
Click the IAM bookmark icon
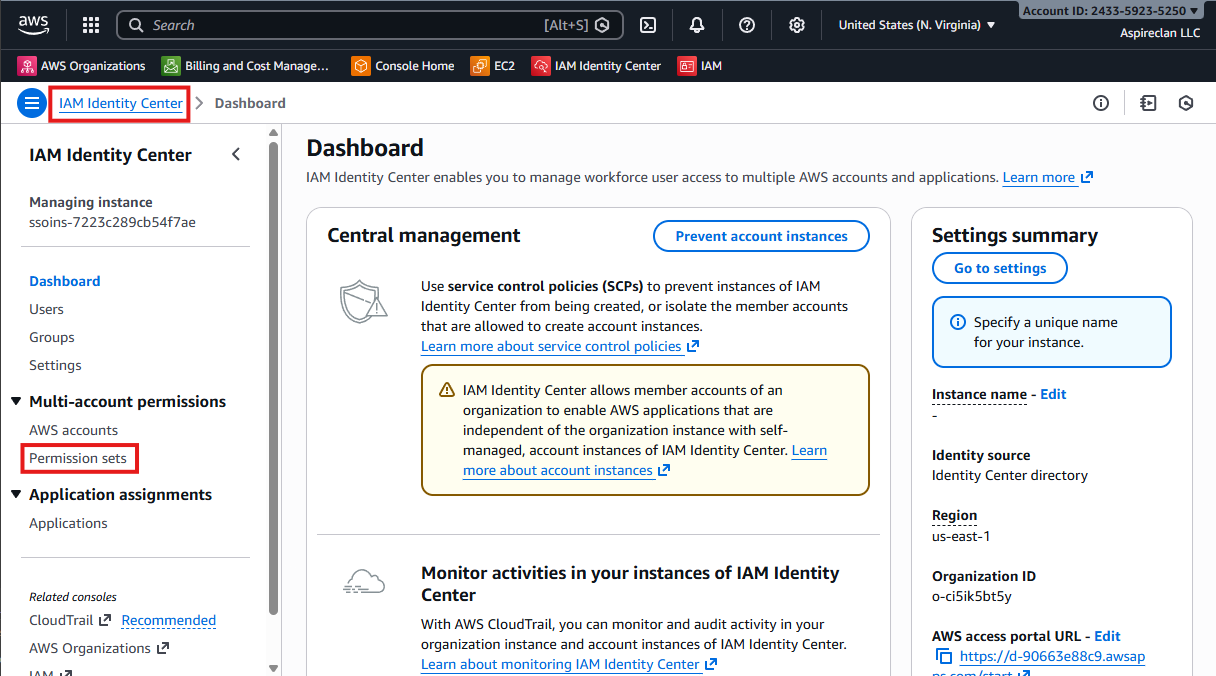pos(687,66)
